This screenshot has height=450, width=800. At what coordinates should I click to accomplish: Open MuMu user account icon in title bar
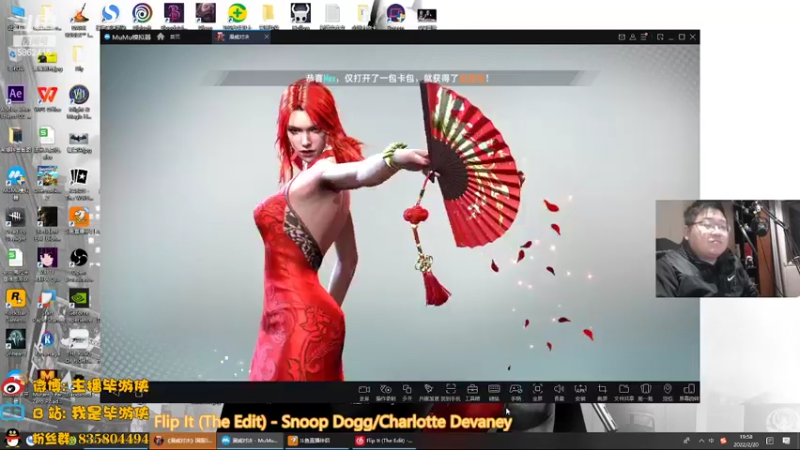click(633, 37)
